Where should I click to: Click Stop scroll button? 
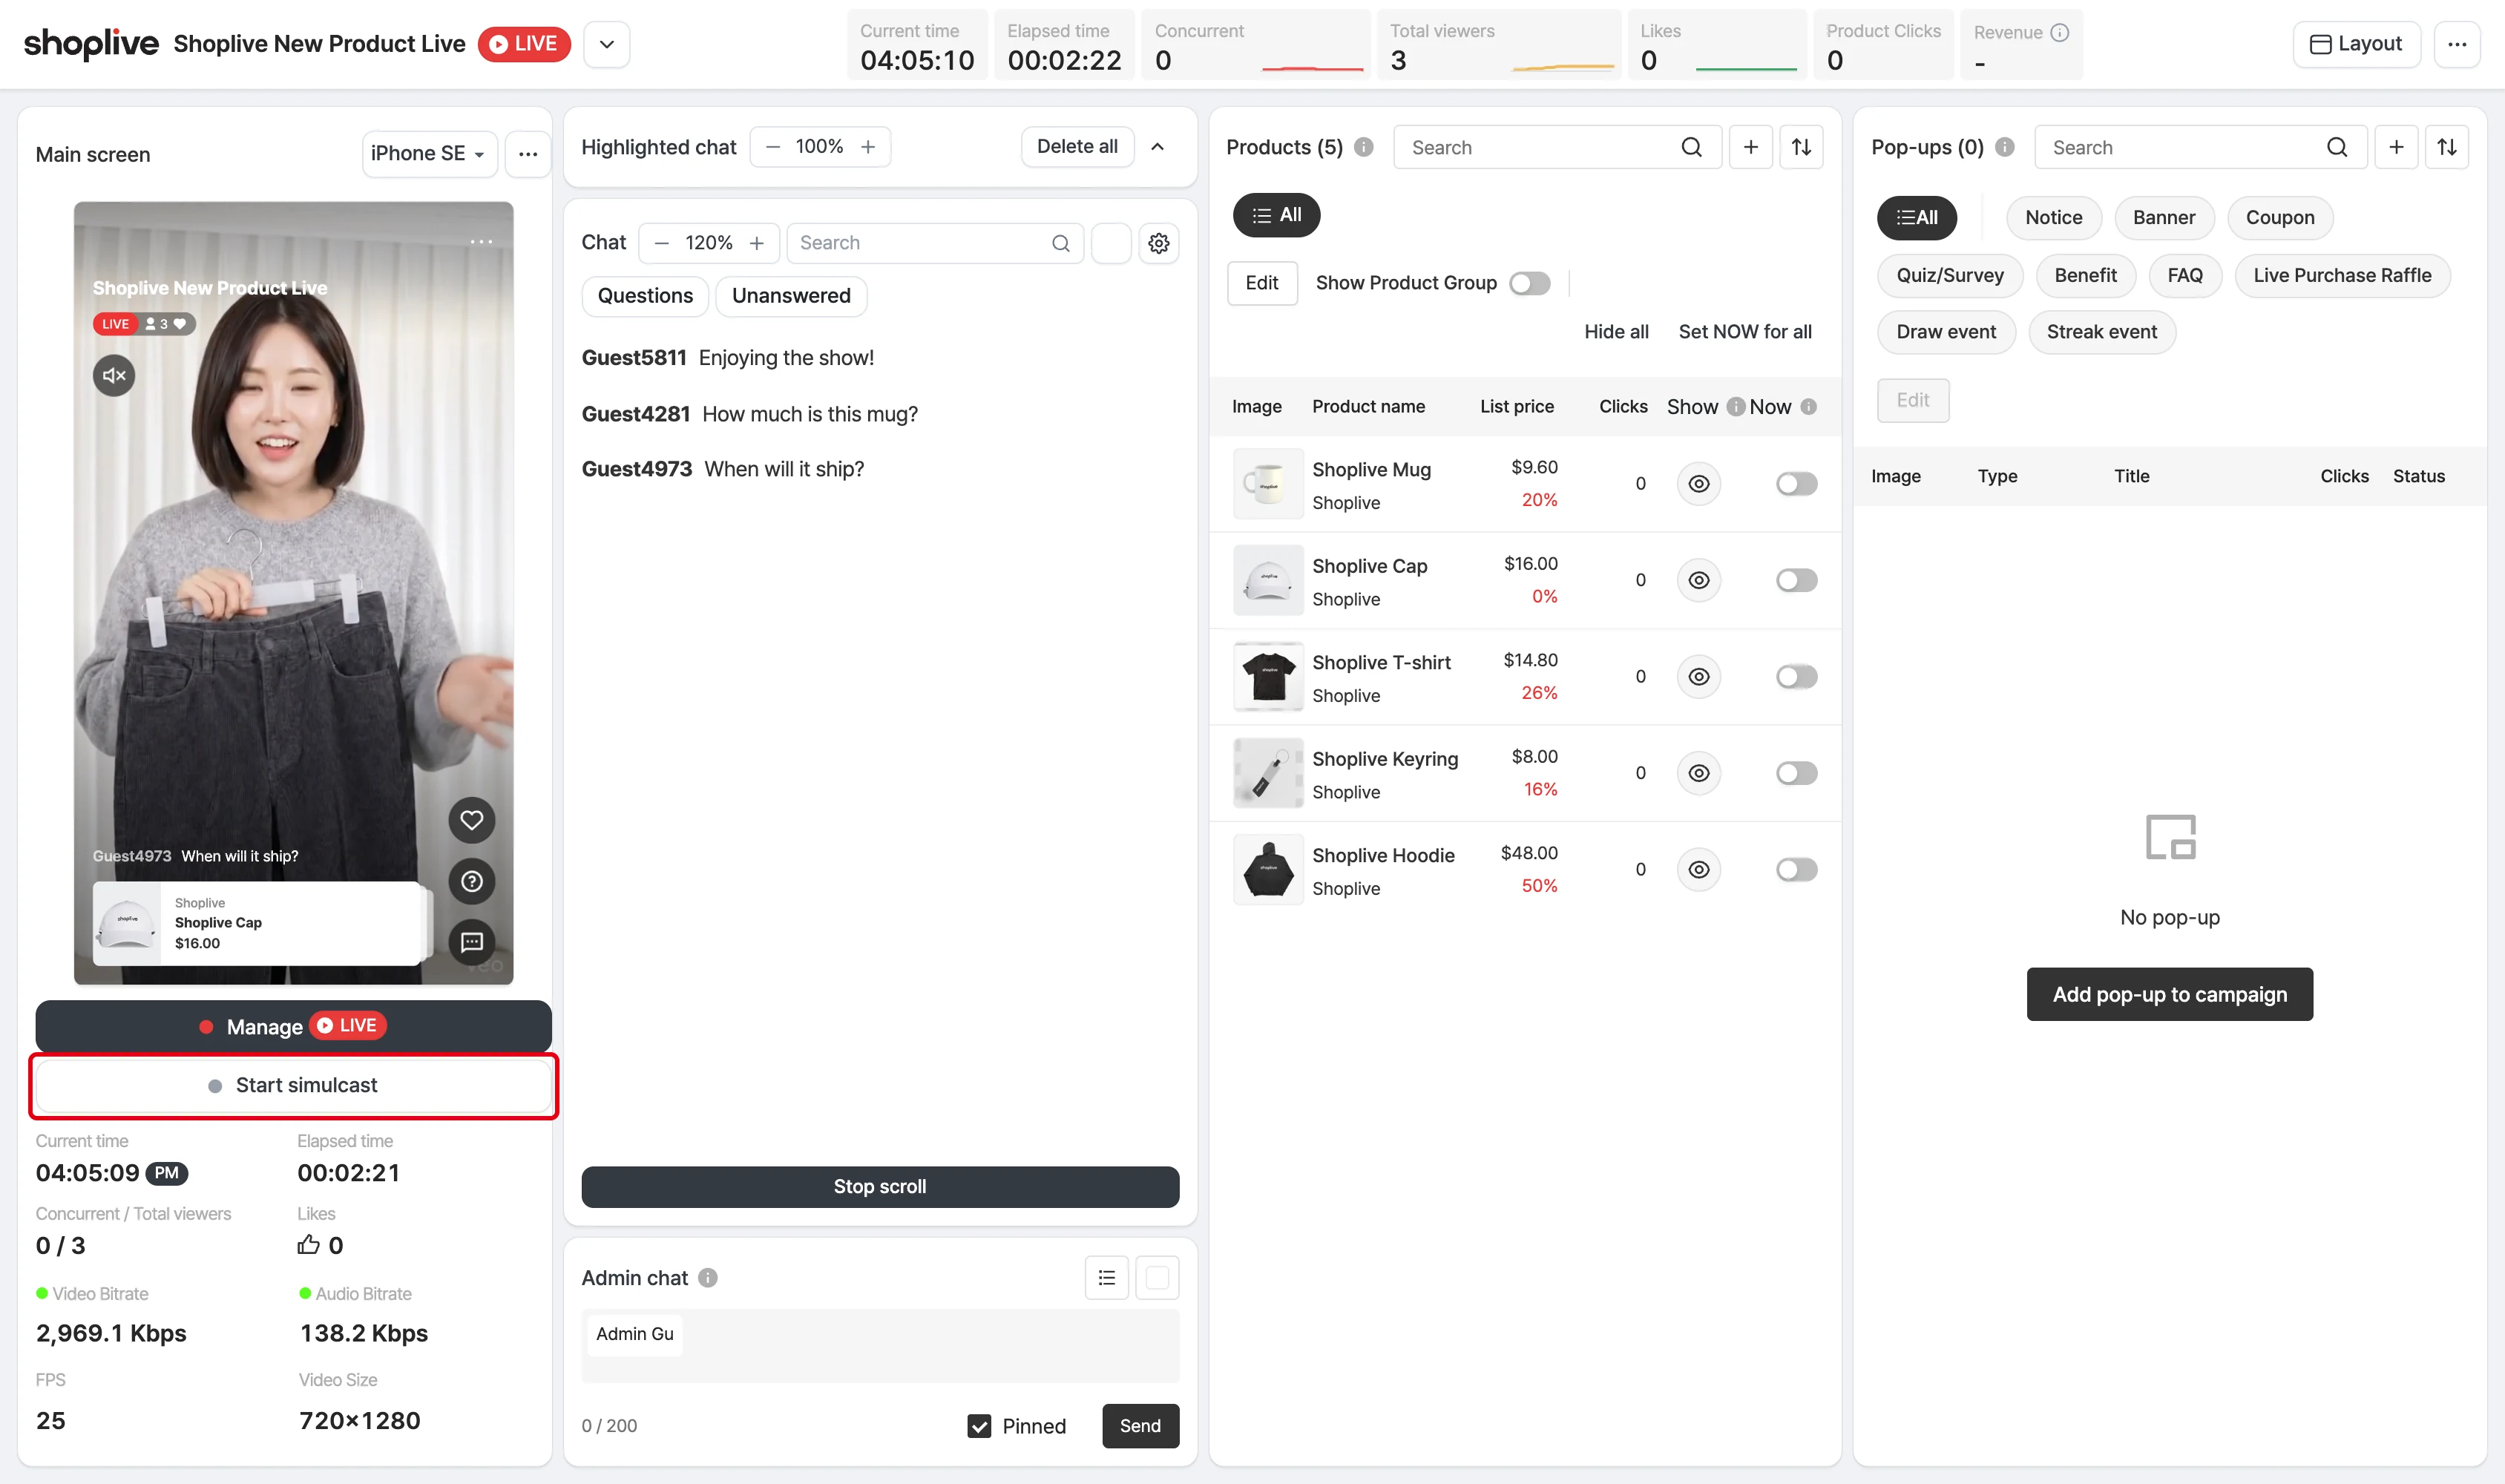pos(880,1187)
